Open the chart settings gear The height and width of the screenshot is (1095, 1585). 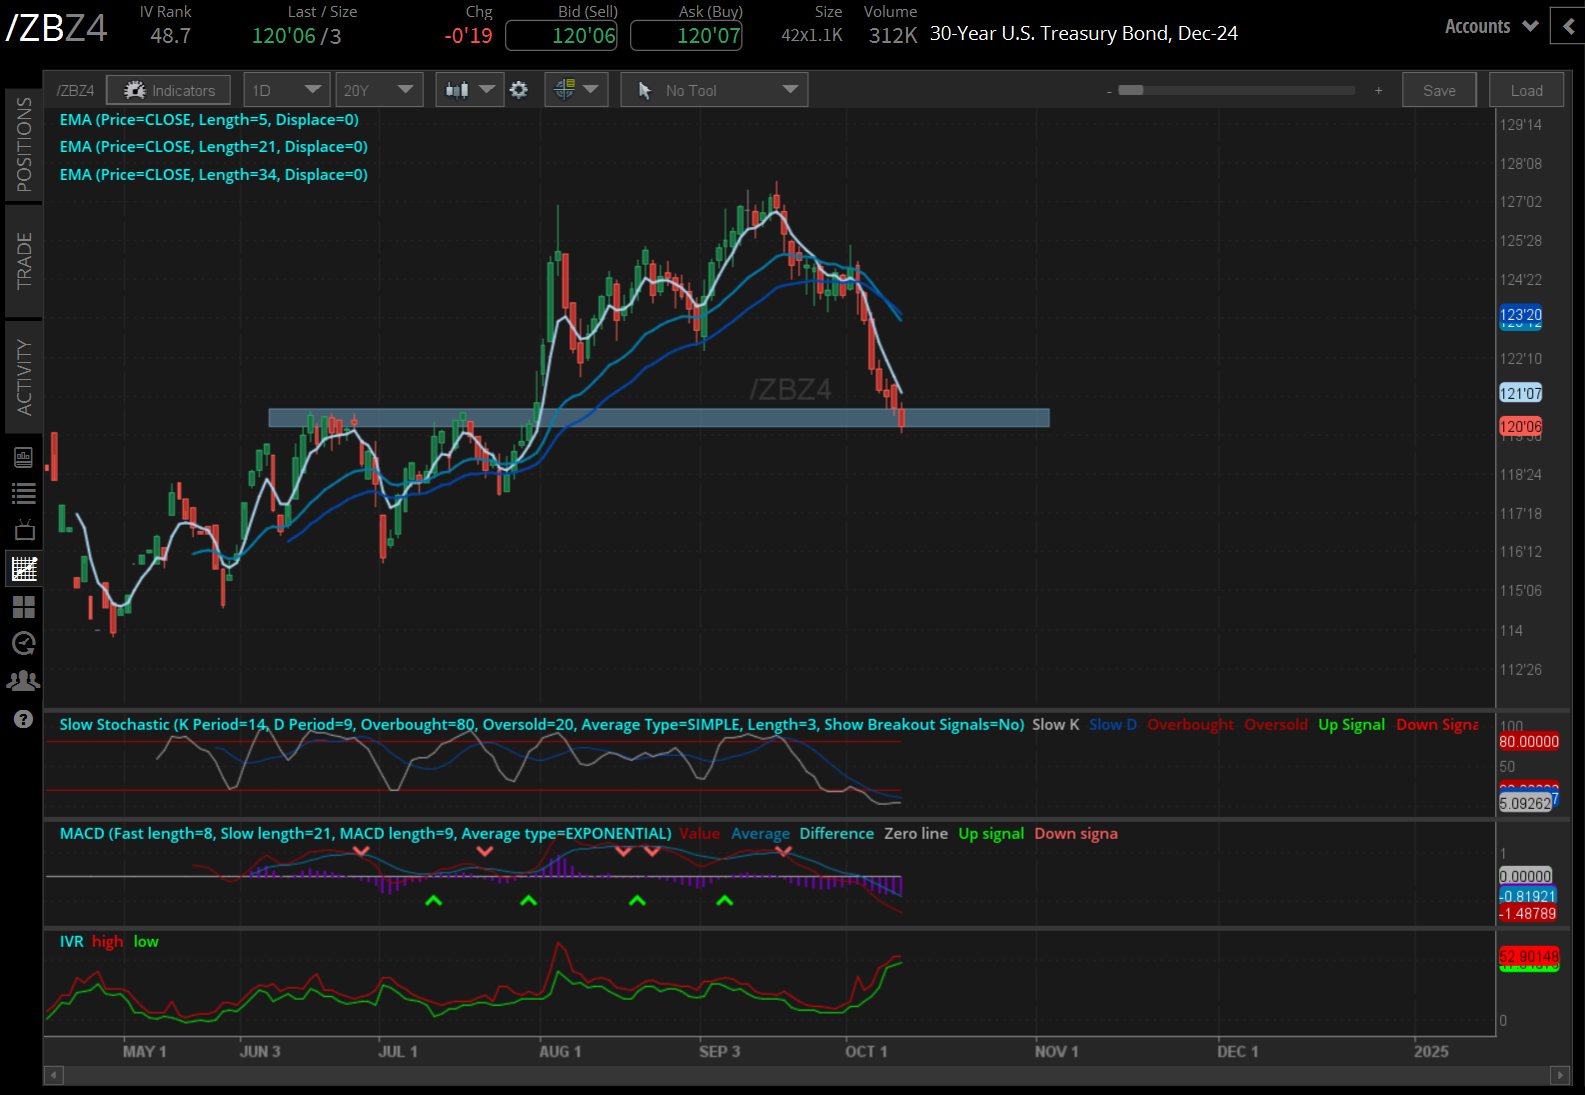(x=519, y=90)
